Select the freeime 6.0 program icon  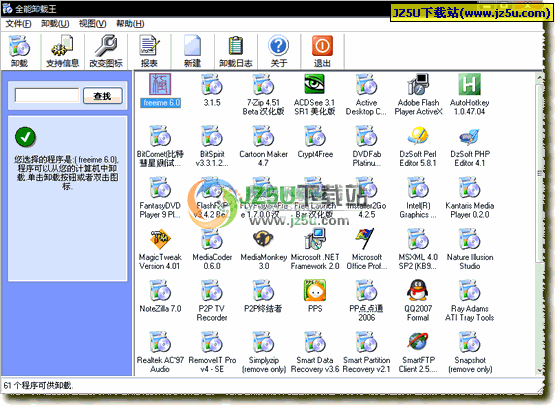point(160,84)
